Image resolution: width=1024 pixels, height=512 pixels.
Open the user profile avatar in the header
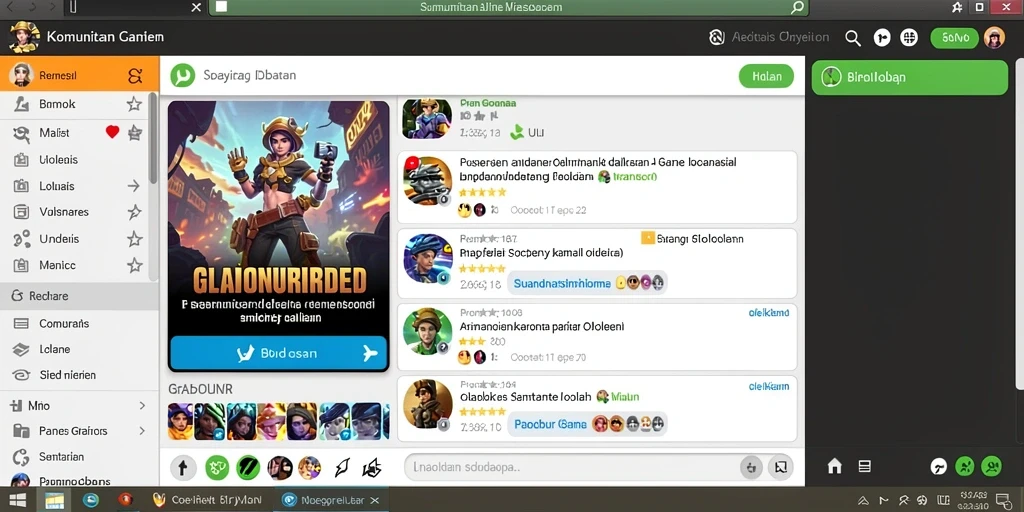(994, 38)
